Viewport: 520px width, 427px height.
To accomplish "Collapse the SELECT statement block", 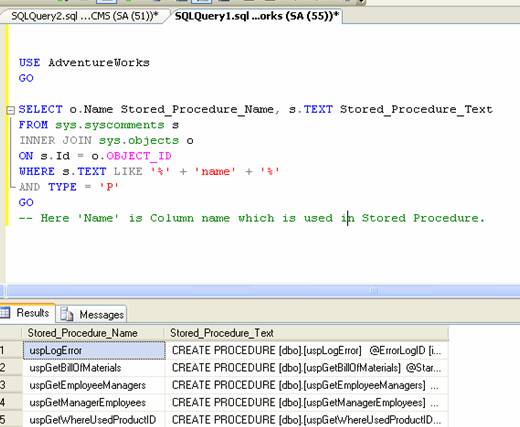I will pyautogui.click(x=11, y=110).
